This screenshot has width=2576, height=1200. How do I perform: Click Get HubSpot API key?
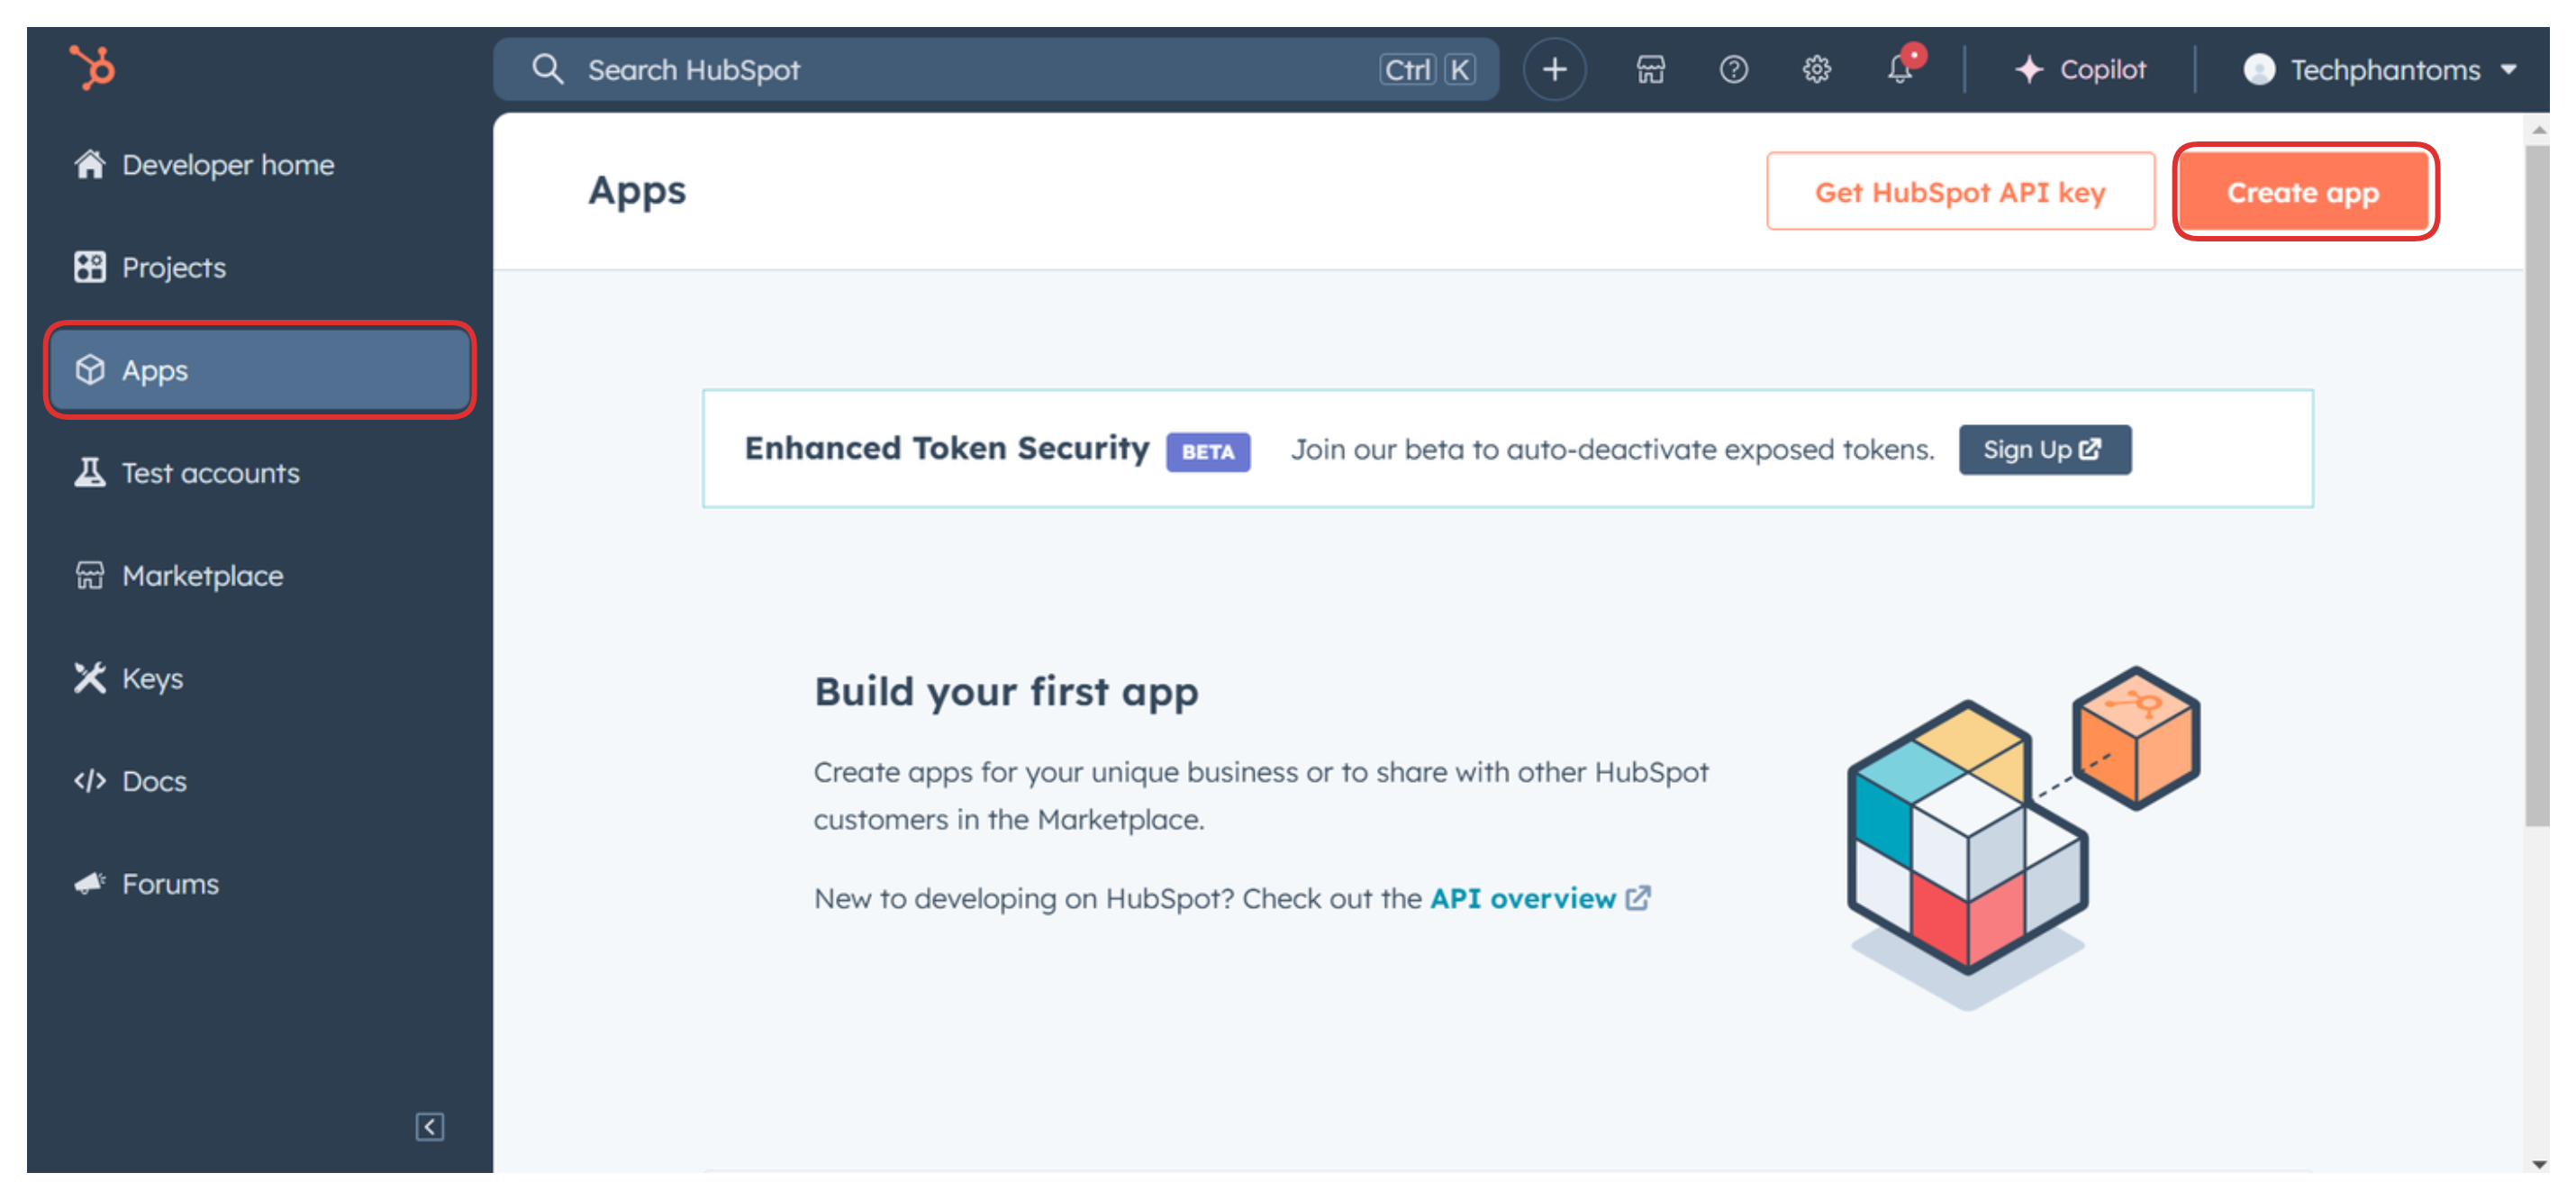pyautogui.click(x=1959, y=192)
